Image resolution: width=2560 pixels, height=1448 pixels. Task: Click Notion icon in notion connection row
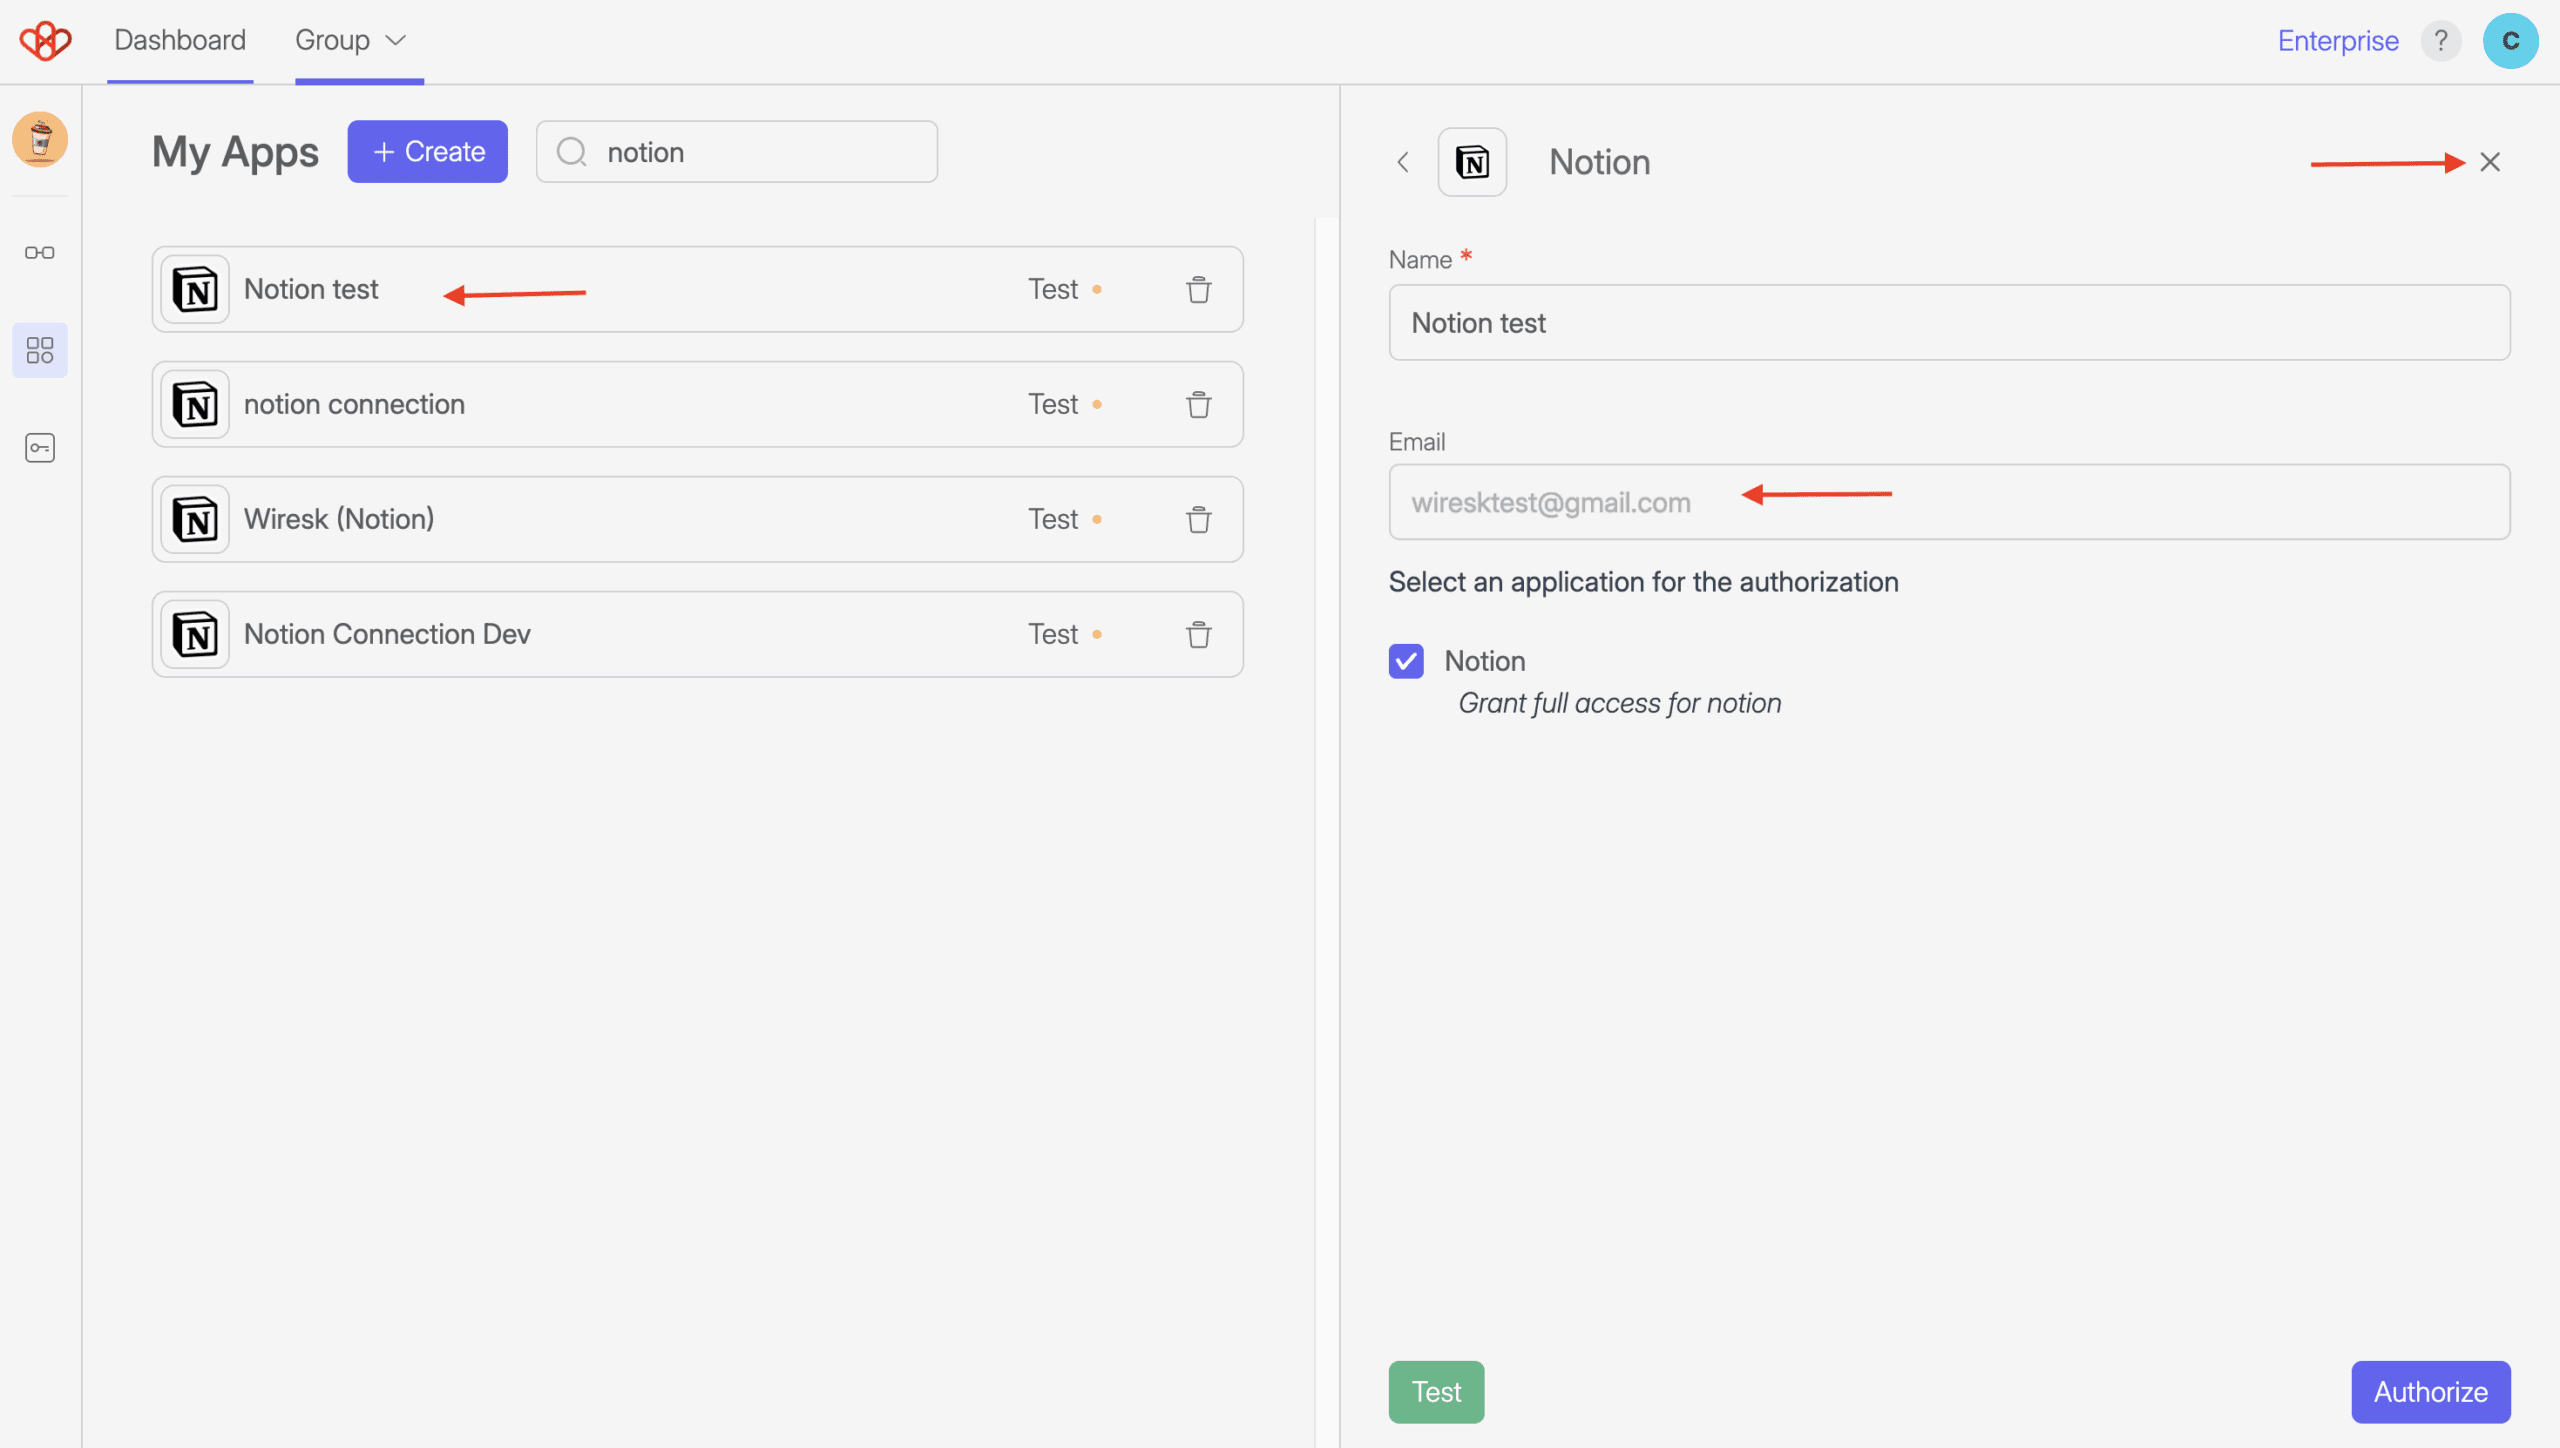pyautogui.click(x=195, y=405)
